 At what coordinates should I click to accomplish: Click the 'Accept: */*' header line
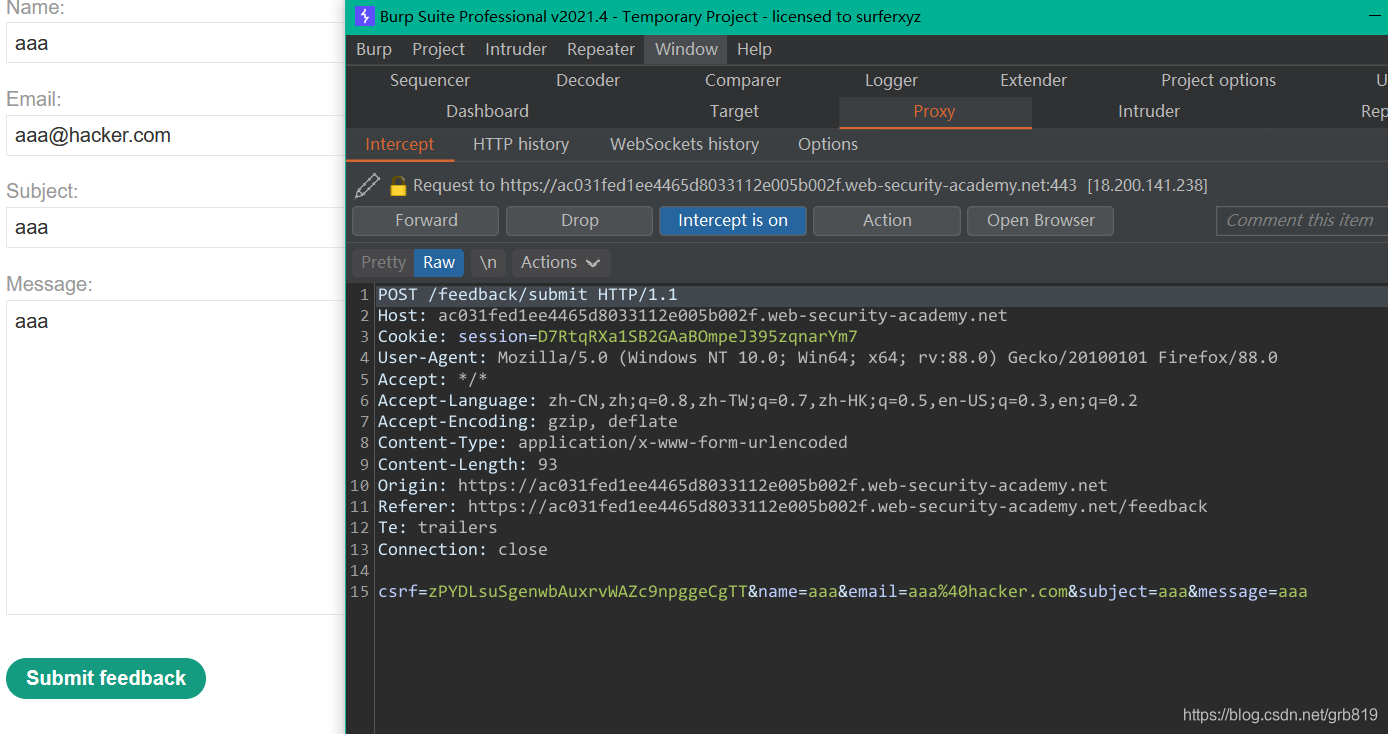[x=432, y=379]
